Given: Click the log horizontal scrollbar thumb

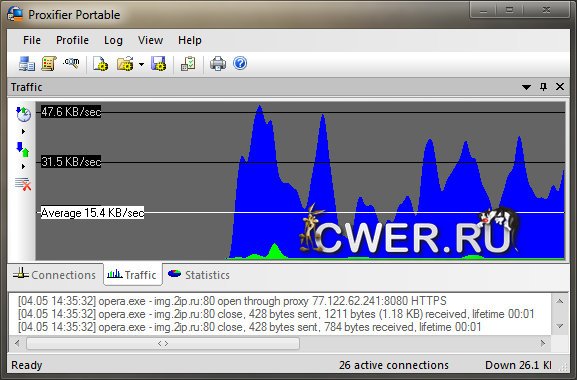Looking at the screenshot, I should pos(163,344).
